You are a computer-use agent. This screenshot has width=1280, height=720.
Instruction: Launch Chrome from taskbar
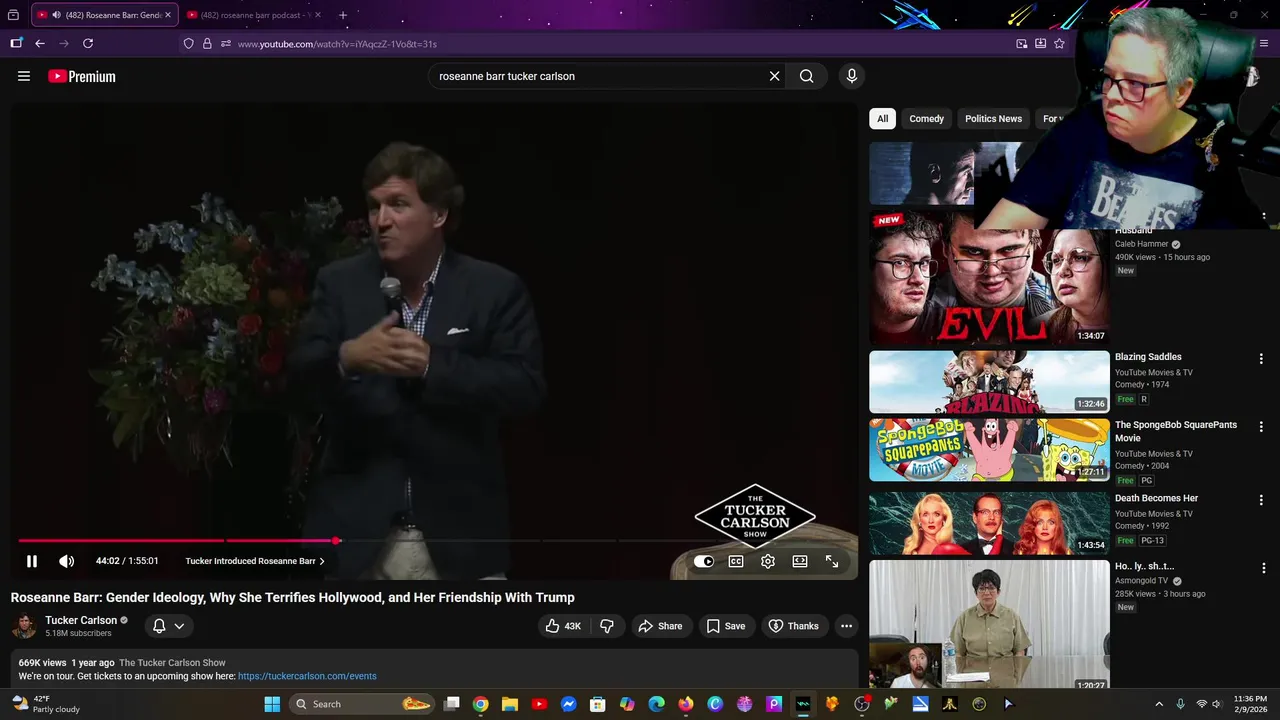click(x=480, y=704)
